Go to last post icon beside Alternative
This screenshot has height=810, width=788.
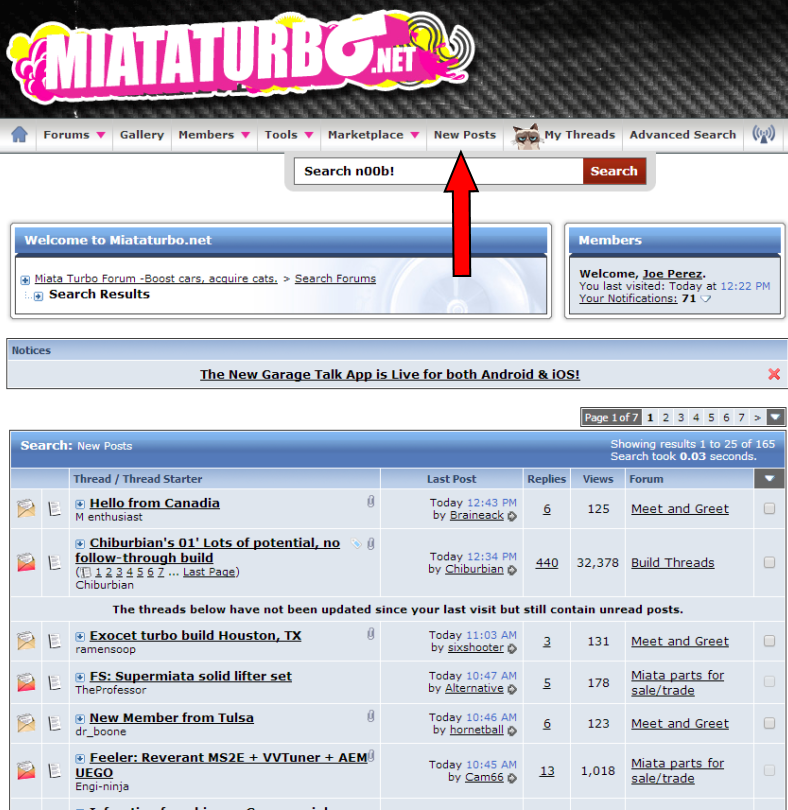point(512,689)
